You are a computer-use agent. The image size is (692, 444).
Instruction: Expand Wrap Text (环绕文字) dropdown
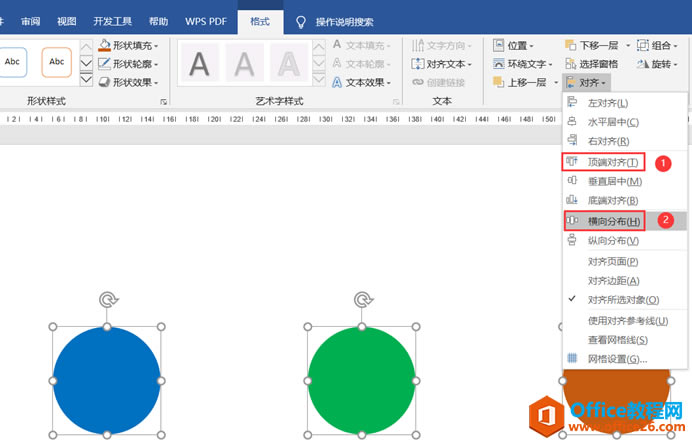pos(550,64)
